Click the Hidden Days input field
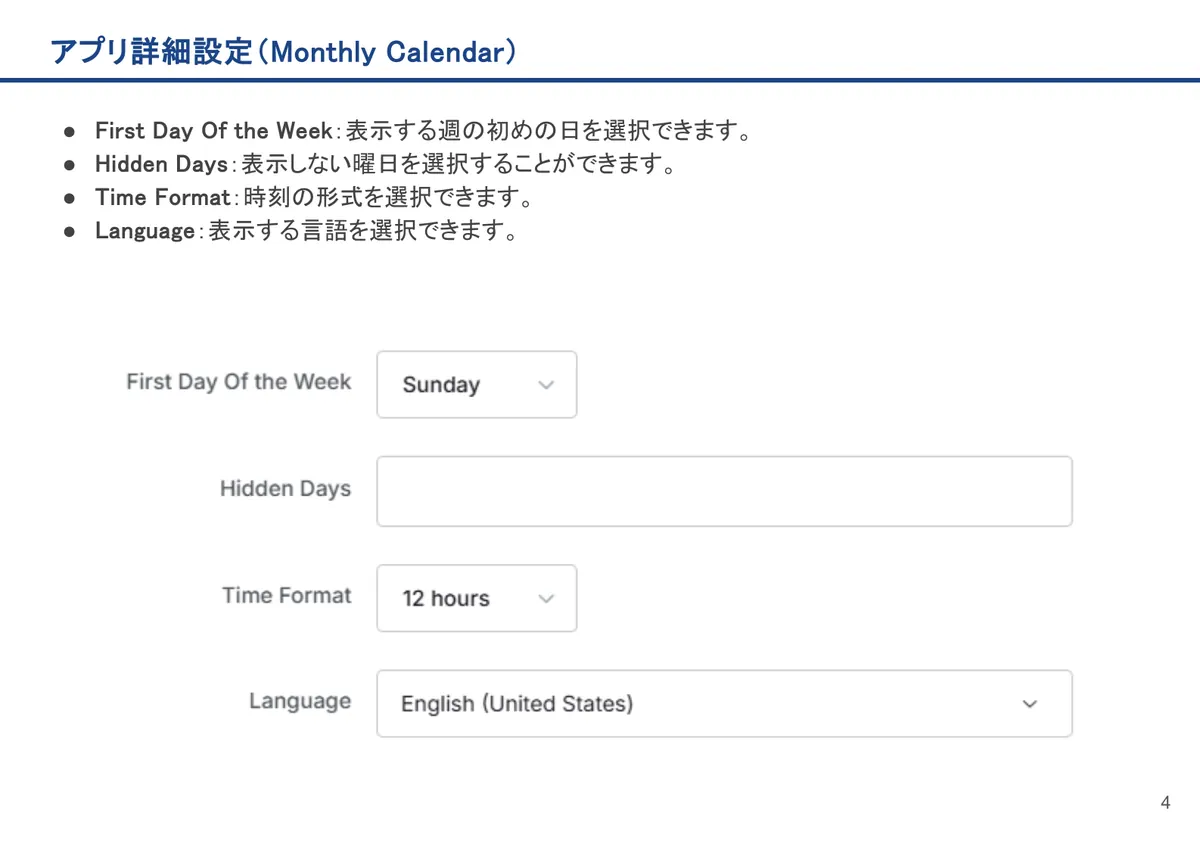 pyautogui.click(x=724, y=491)
